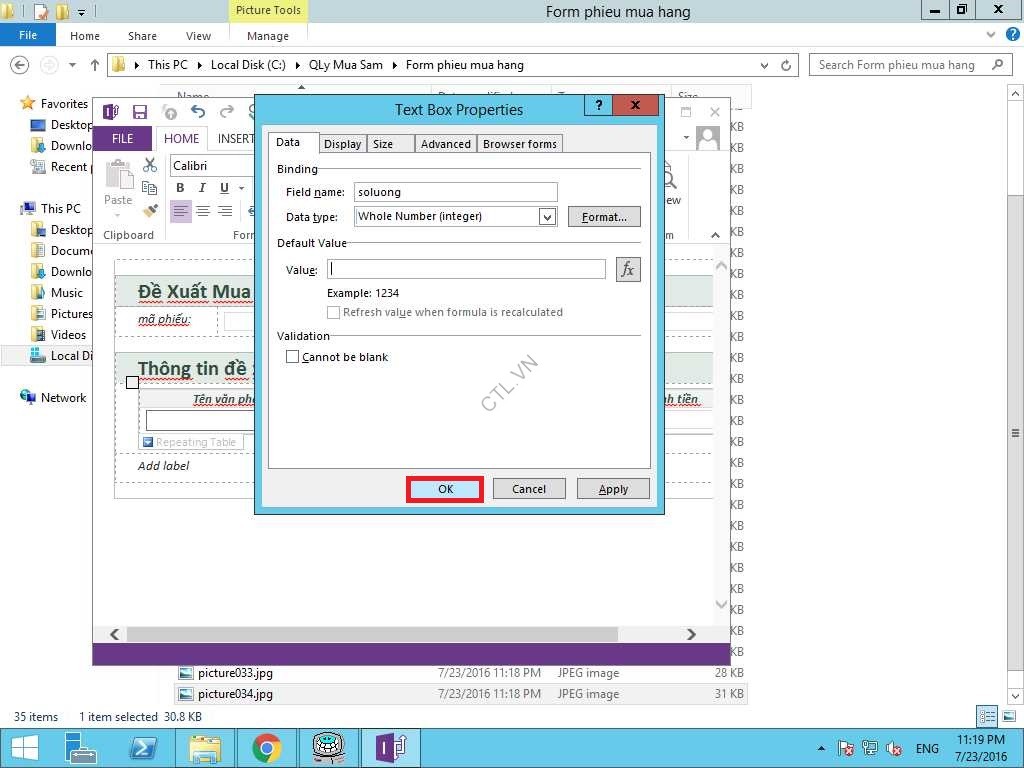
Task: Toggle Italic formatting in ribbon
Action: [202, 188]
